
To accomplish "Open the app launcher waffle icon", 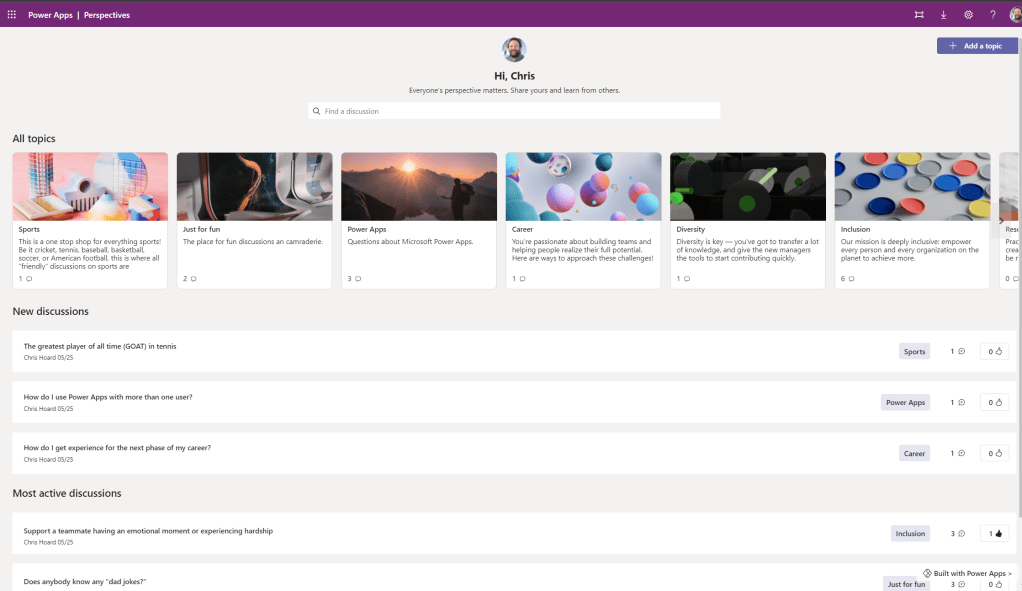I will pyautogui.click(x=12, y=15).
